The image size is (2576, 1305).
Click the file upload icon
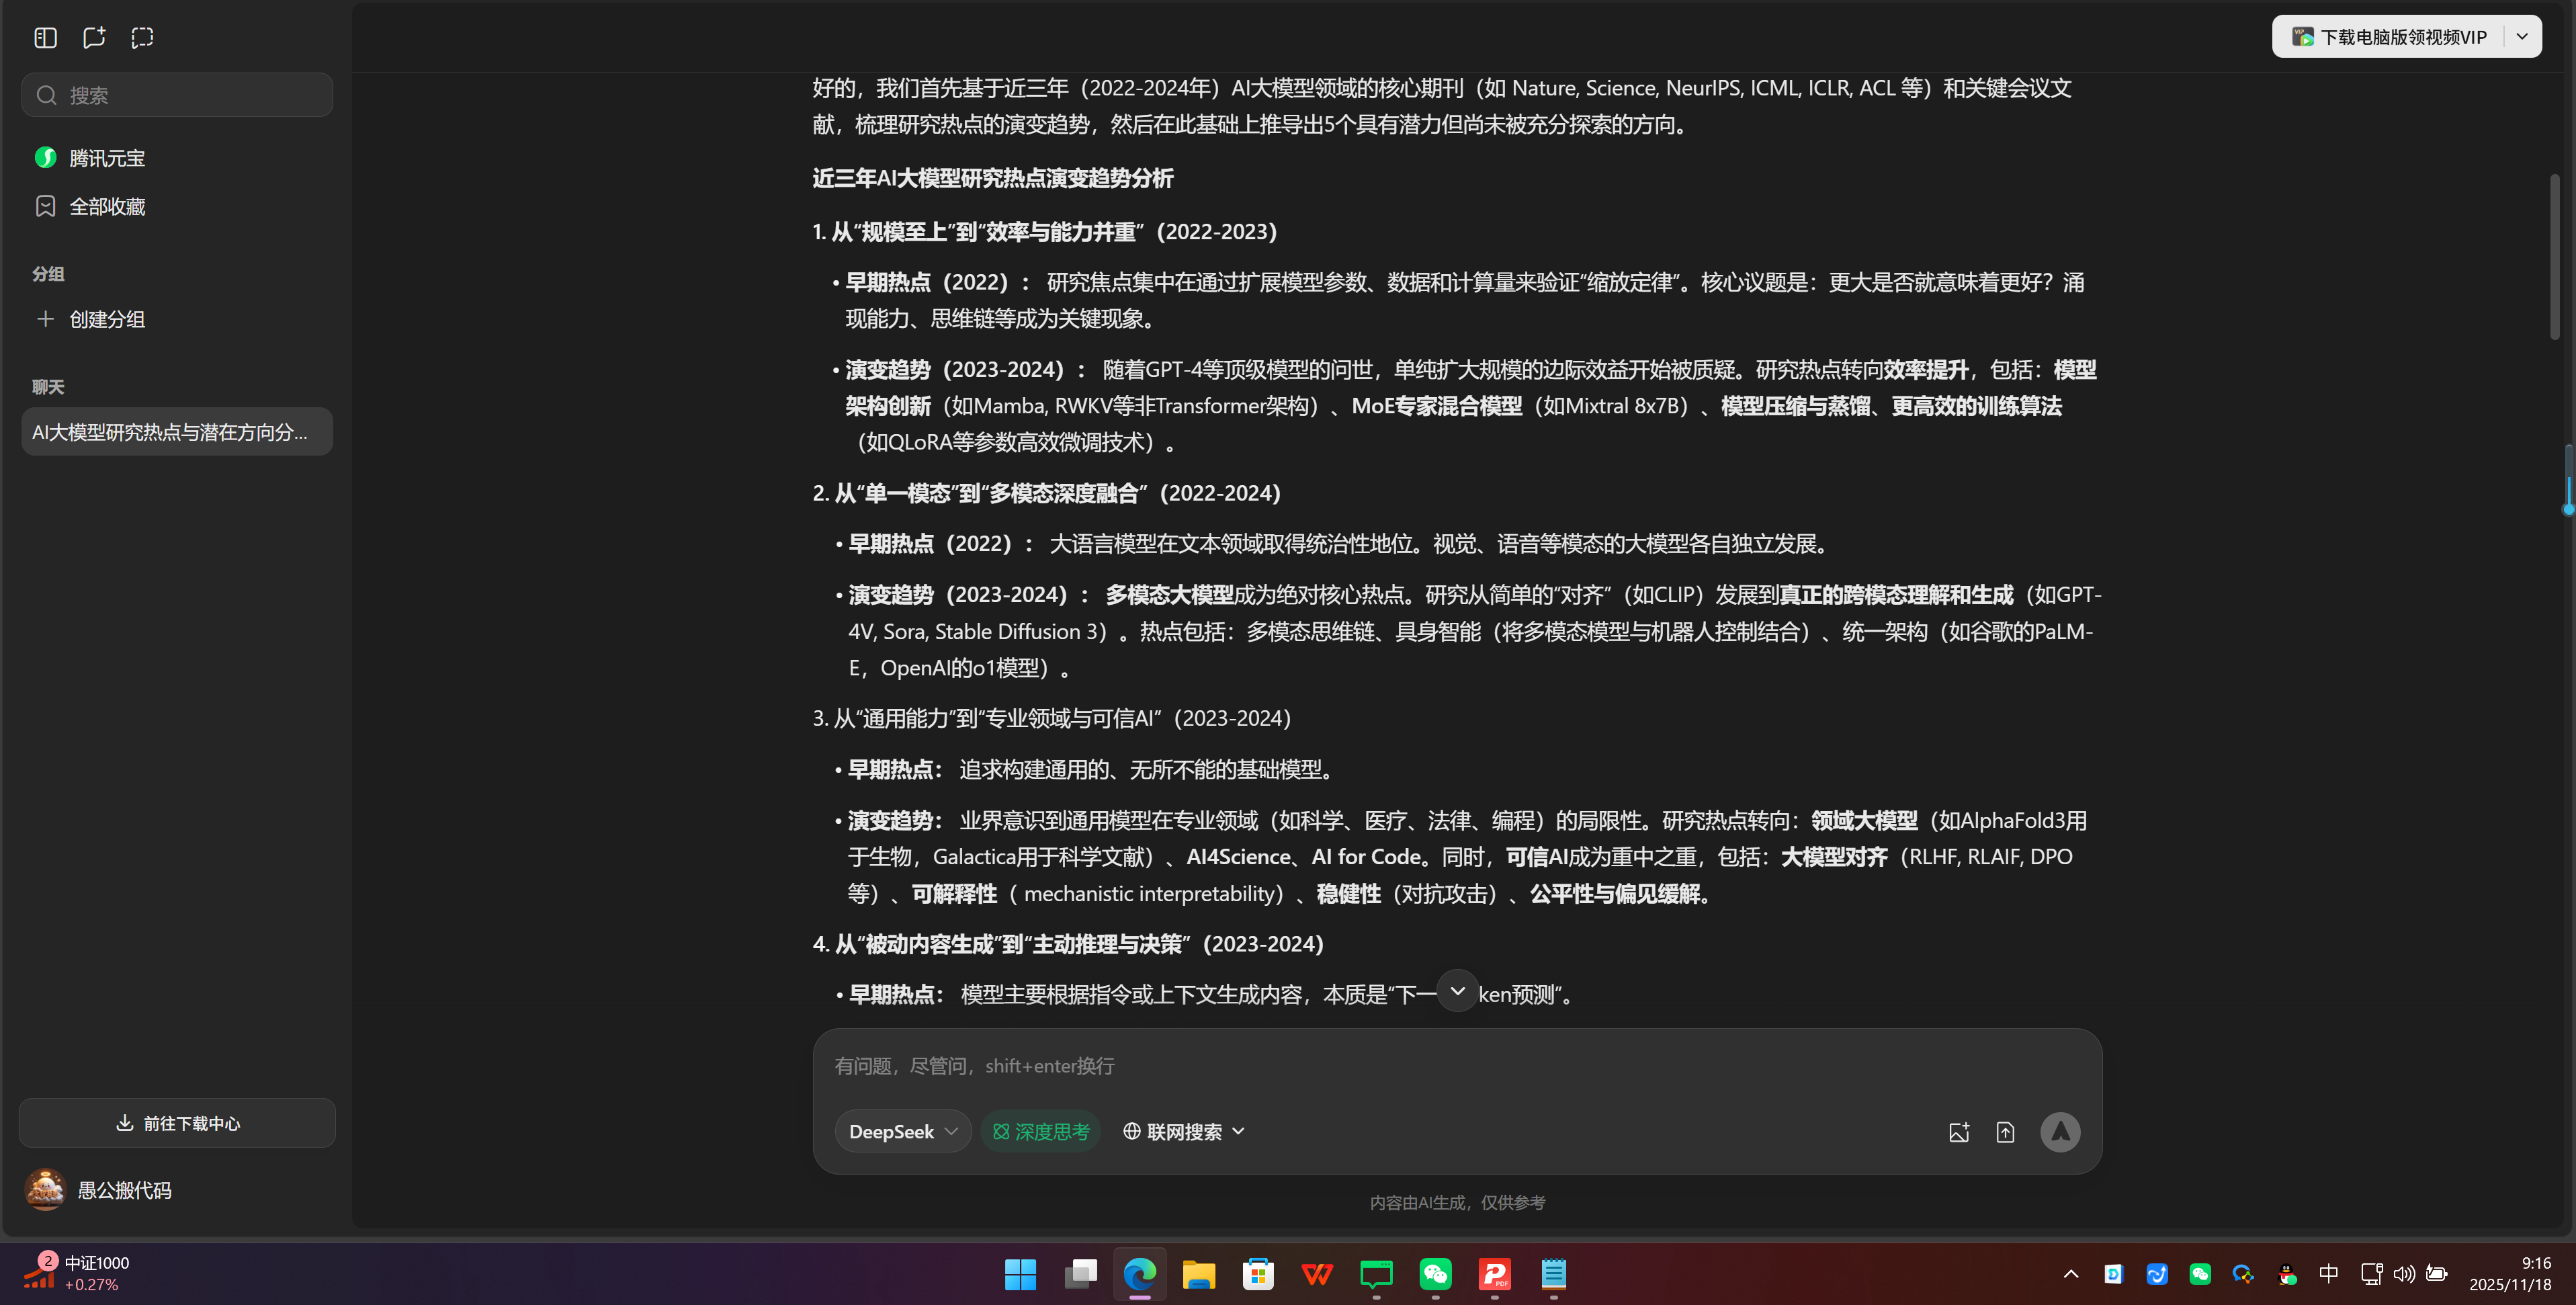point(2005,1131)
